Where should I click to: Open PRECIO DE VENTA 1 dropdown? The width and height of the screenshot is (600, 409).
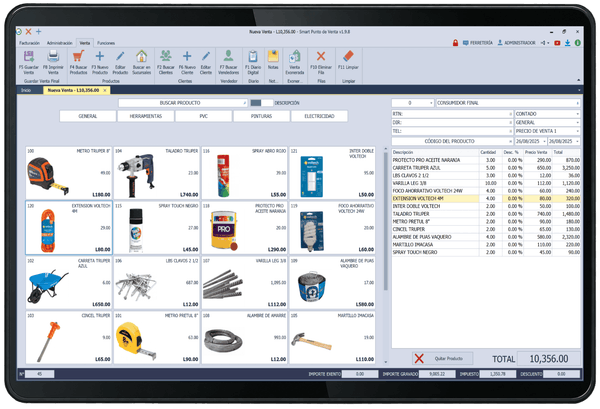[x=577, y=131]
